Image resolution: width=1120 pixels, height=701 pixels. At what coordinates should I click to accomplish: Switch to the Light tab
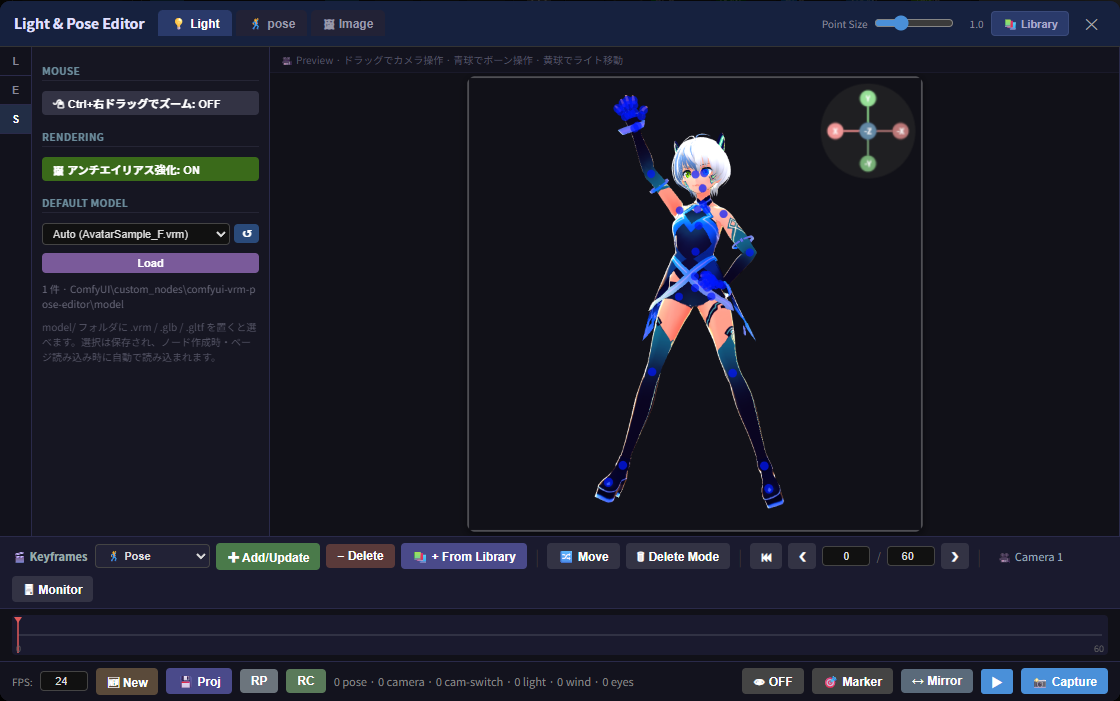[195, 24]
